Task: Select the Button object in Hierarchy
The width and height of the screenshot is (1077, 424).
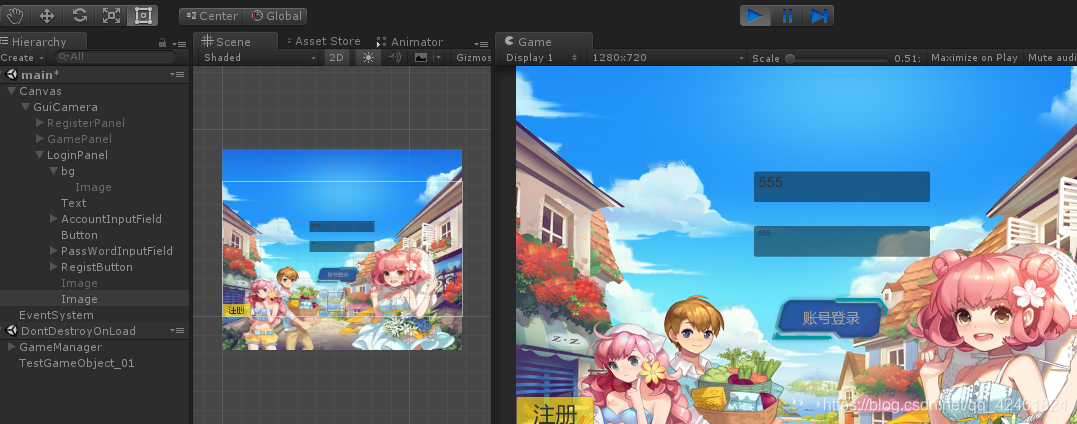Action: 79,235
